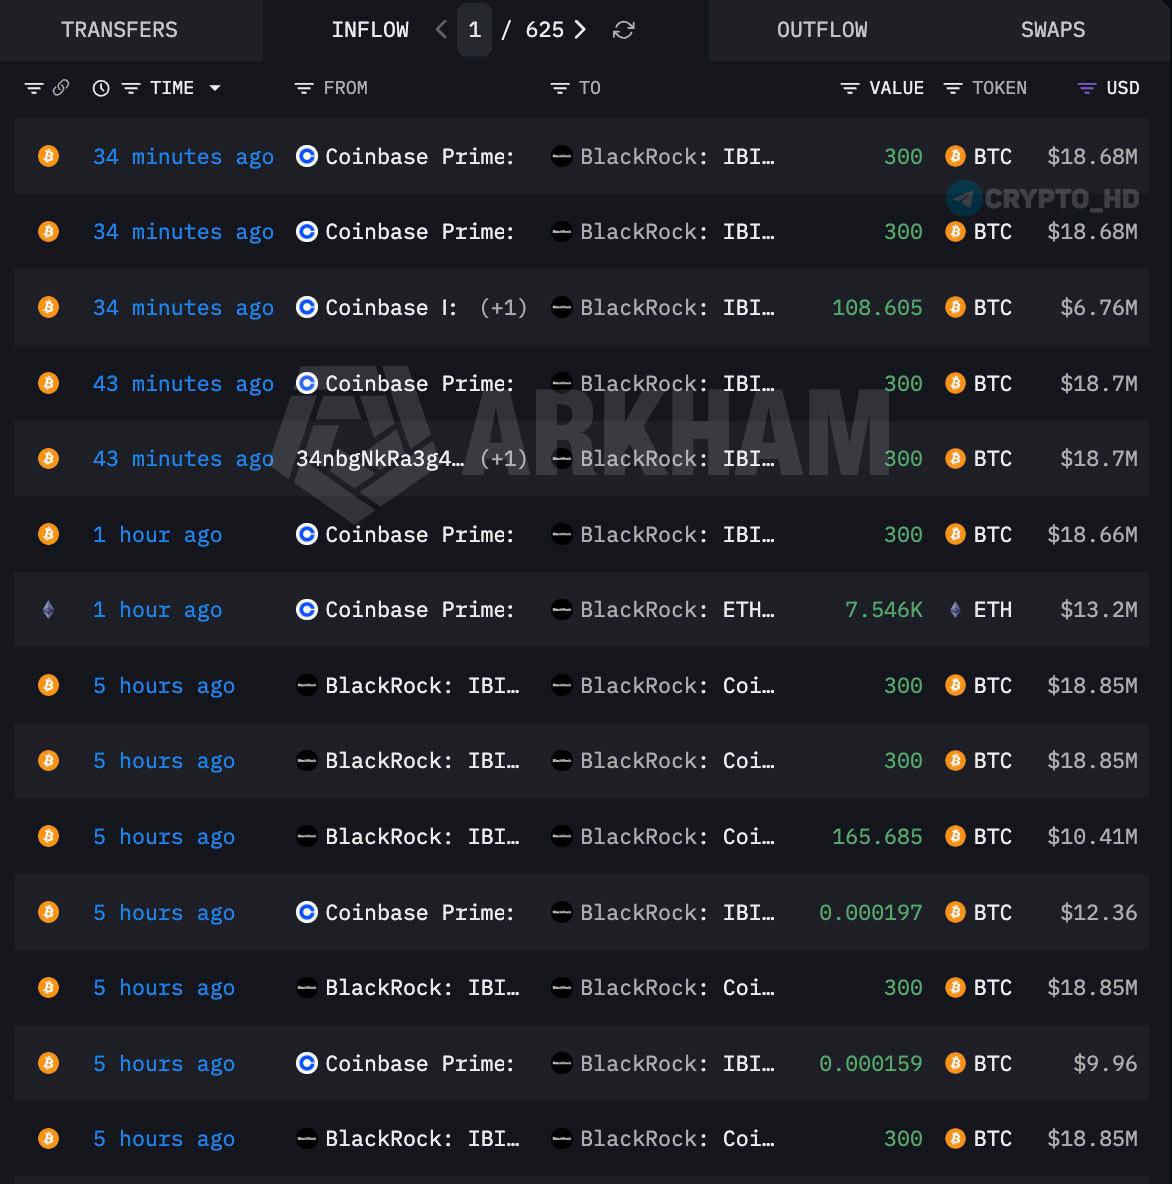Open the TIME column filter icon
Image resolution: width=1172 pixels, height=1184 pixels.
click(x=131, y=88)
